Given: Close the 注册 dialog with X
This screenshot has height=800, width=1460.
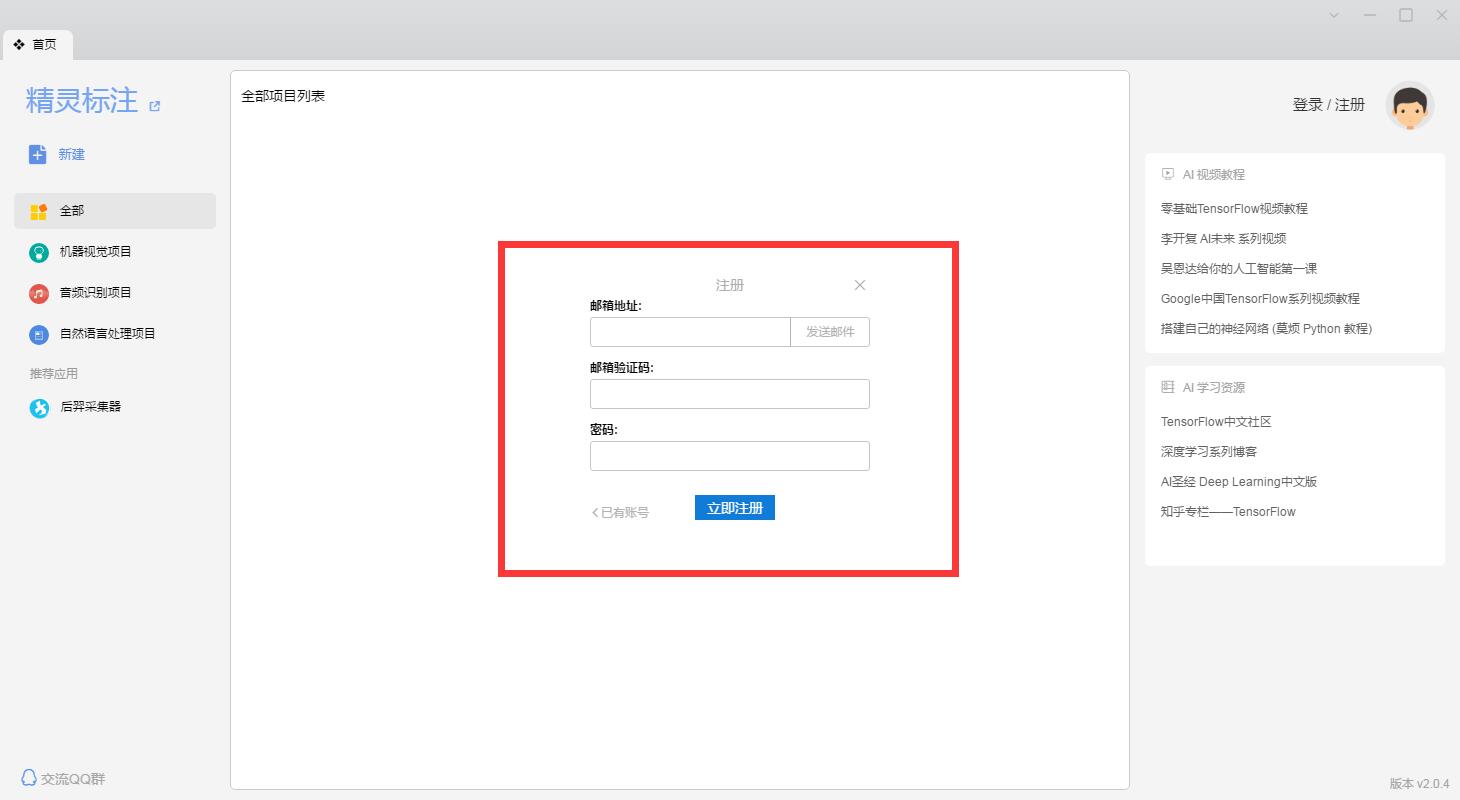Looking at the screenshot, I should click(860, 285).
